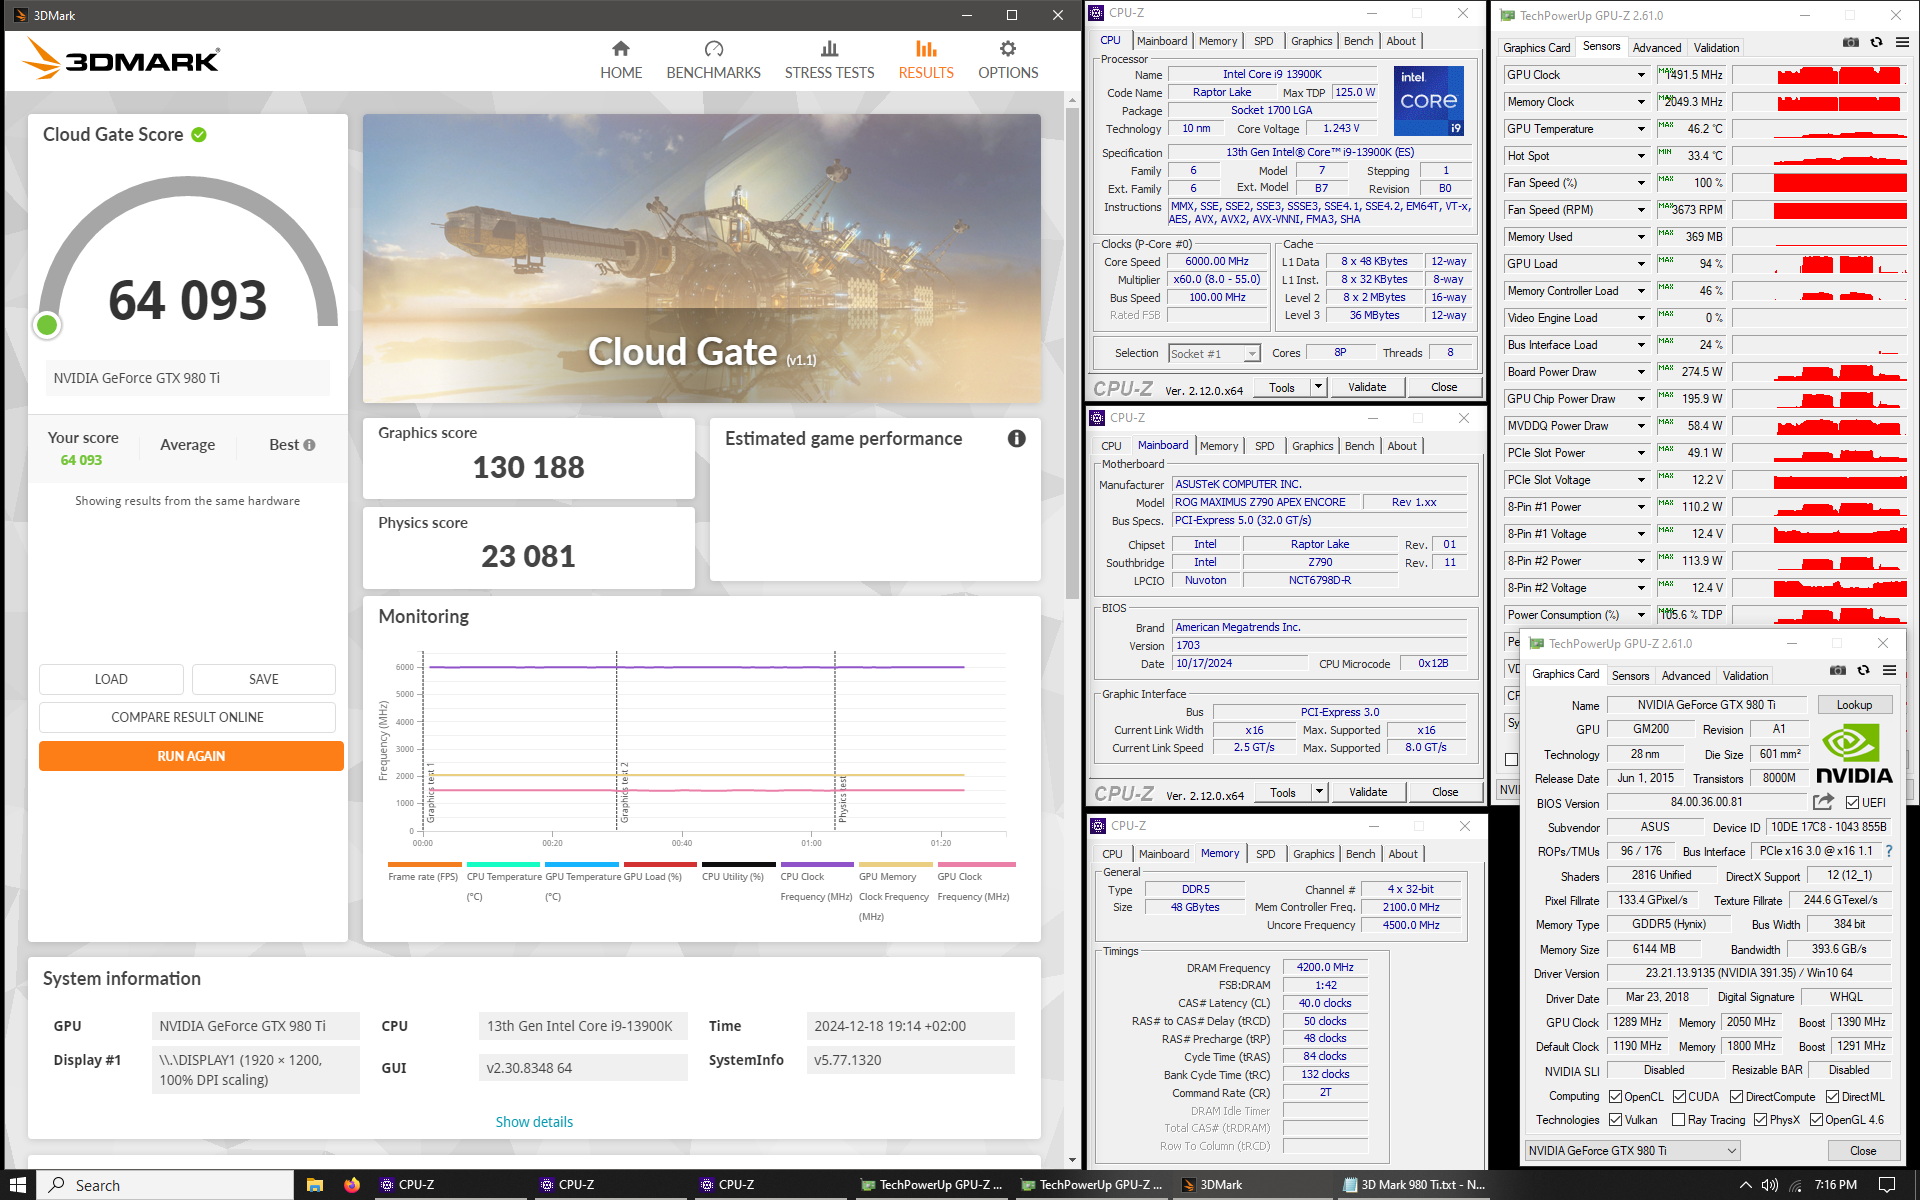This screenshot has width=1920, height=1200.
Task: Click the question mark beside Bus Interface
Action: [x=1889, y=851]
